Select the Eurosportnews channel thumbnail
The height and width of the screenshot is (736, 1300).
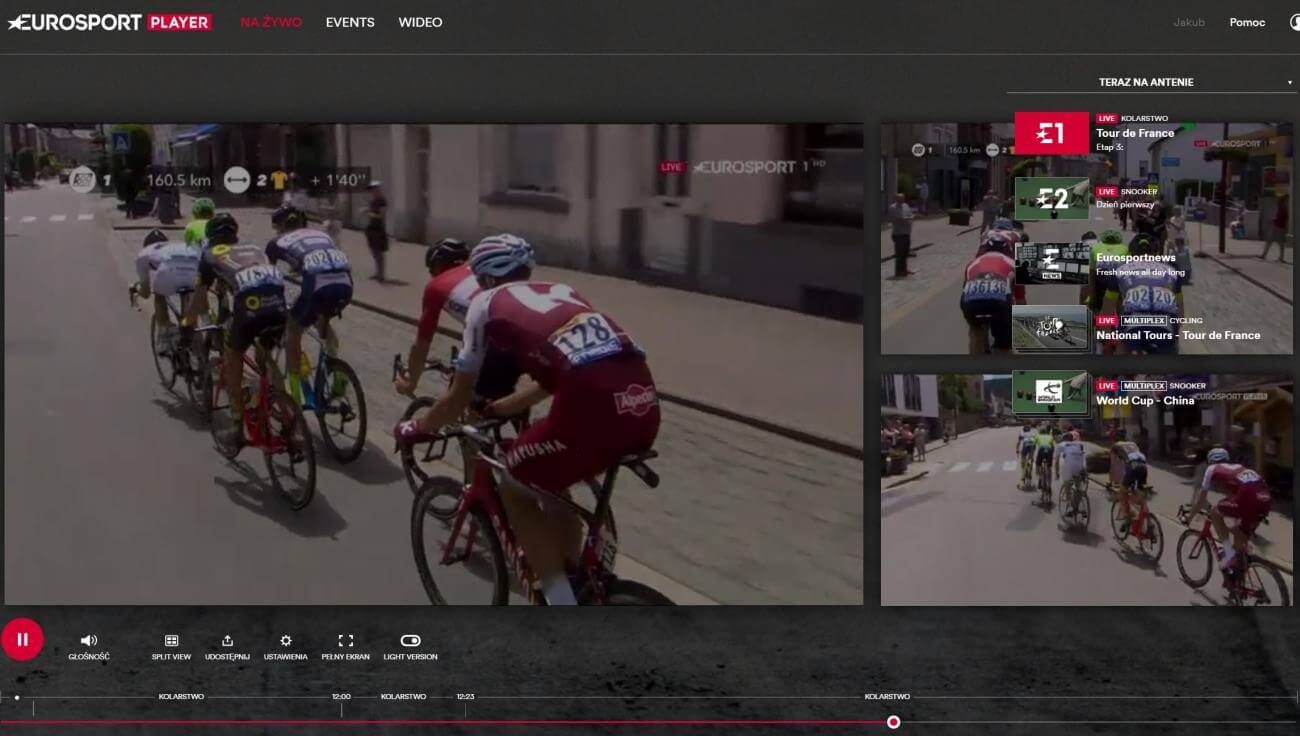point(1052,264)
